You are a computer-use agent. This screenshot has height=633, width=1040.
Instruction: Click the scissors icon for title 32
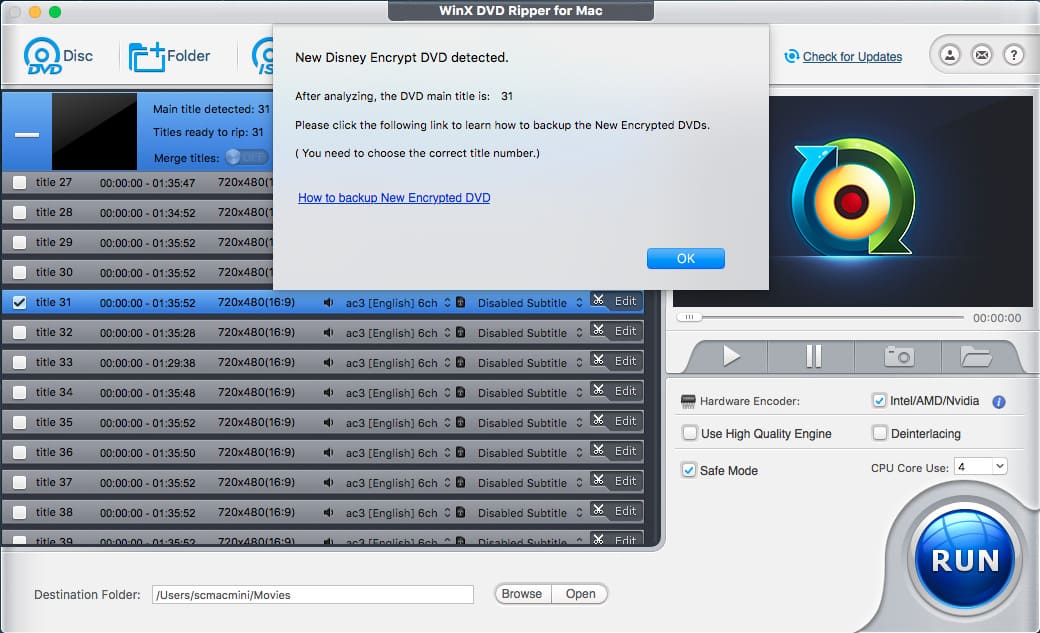[x=598, y=330]
